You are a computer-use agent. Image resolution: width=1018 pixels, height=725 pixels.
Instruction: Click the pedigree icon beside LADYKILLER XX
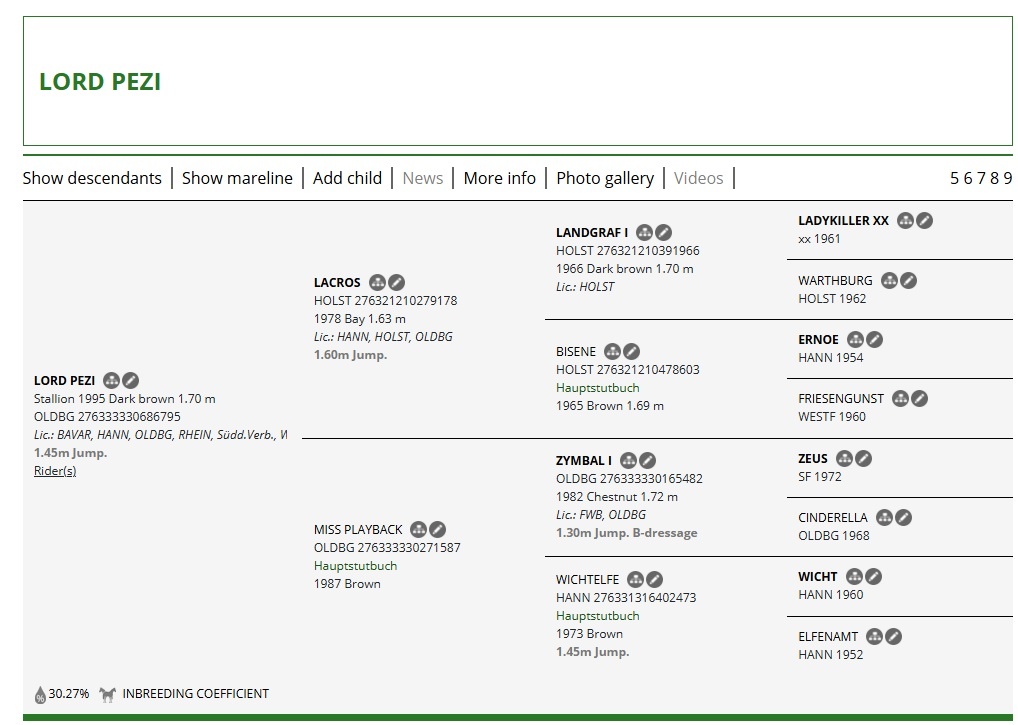pyautogui.click(x=905, y=221)
